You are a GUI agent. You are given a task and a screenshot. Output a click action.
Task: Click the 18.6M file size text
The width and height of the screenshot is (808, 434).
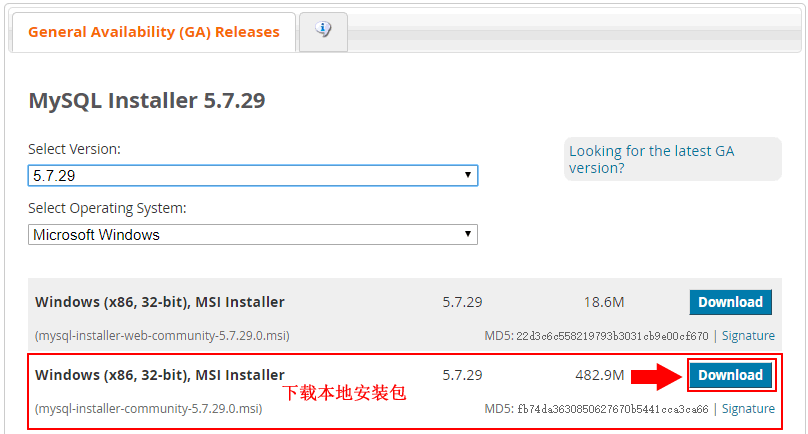[x=604, y=302]
